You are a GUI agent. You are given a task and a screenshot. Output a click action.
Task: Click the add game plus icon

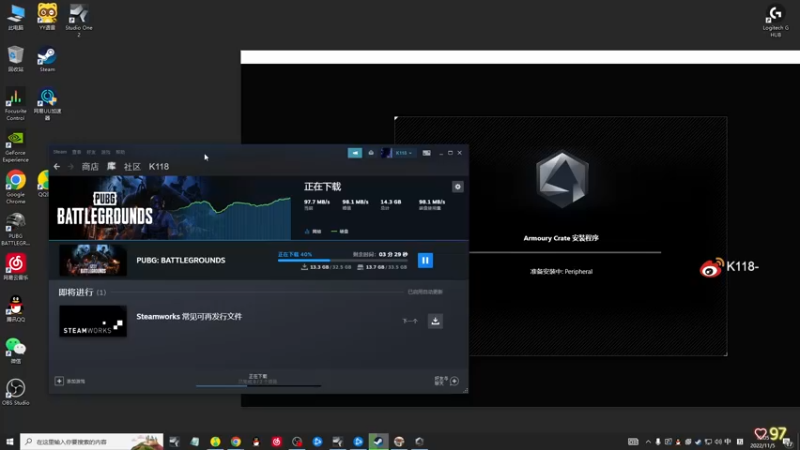59,381
